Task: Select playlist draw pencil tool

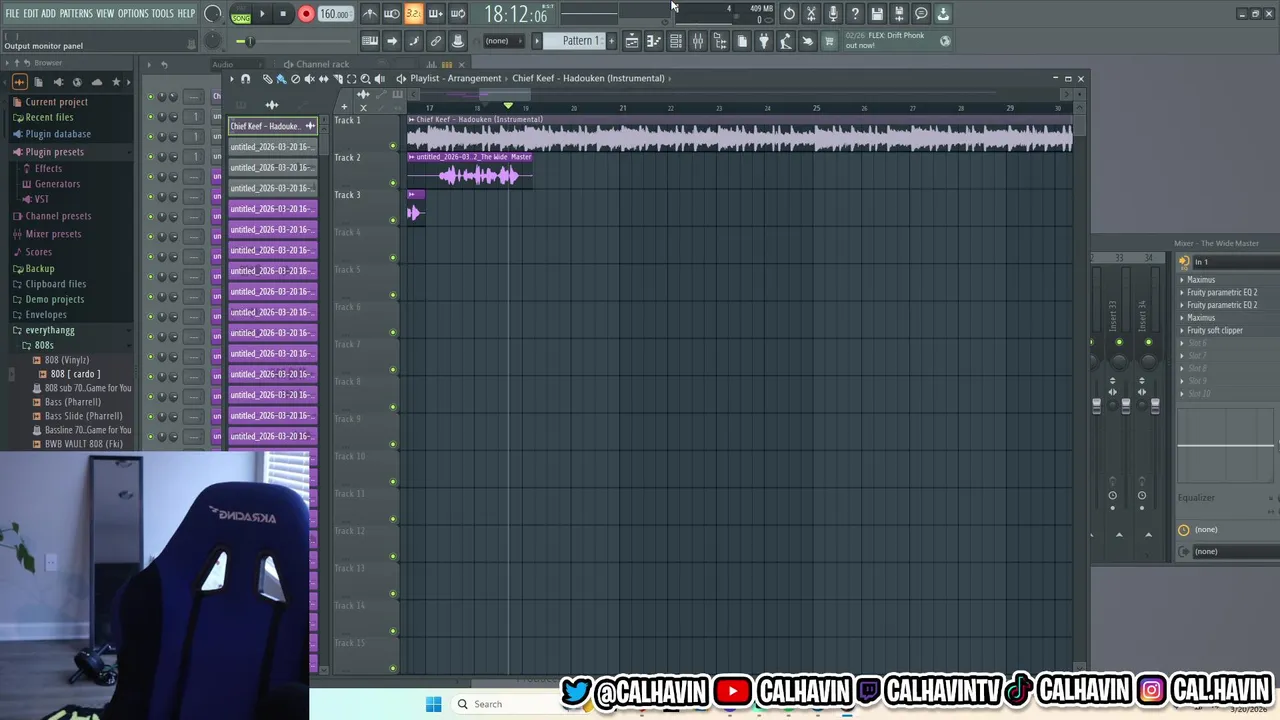Action: 268,79
